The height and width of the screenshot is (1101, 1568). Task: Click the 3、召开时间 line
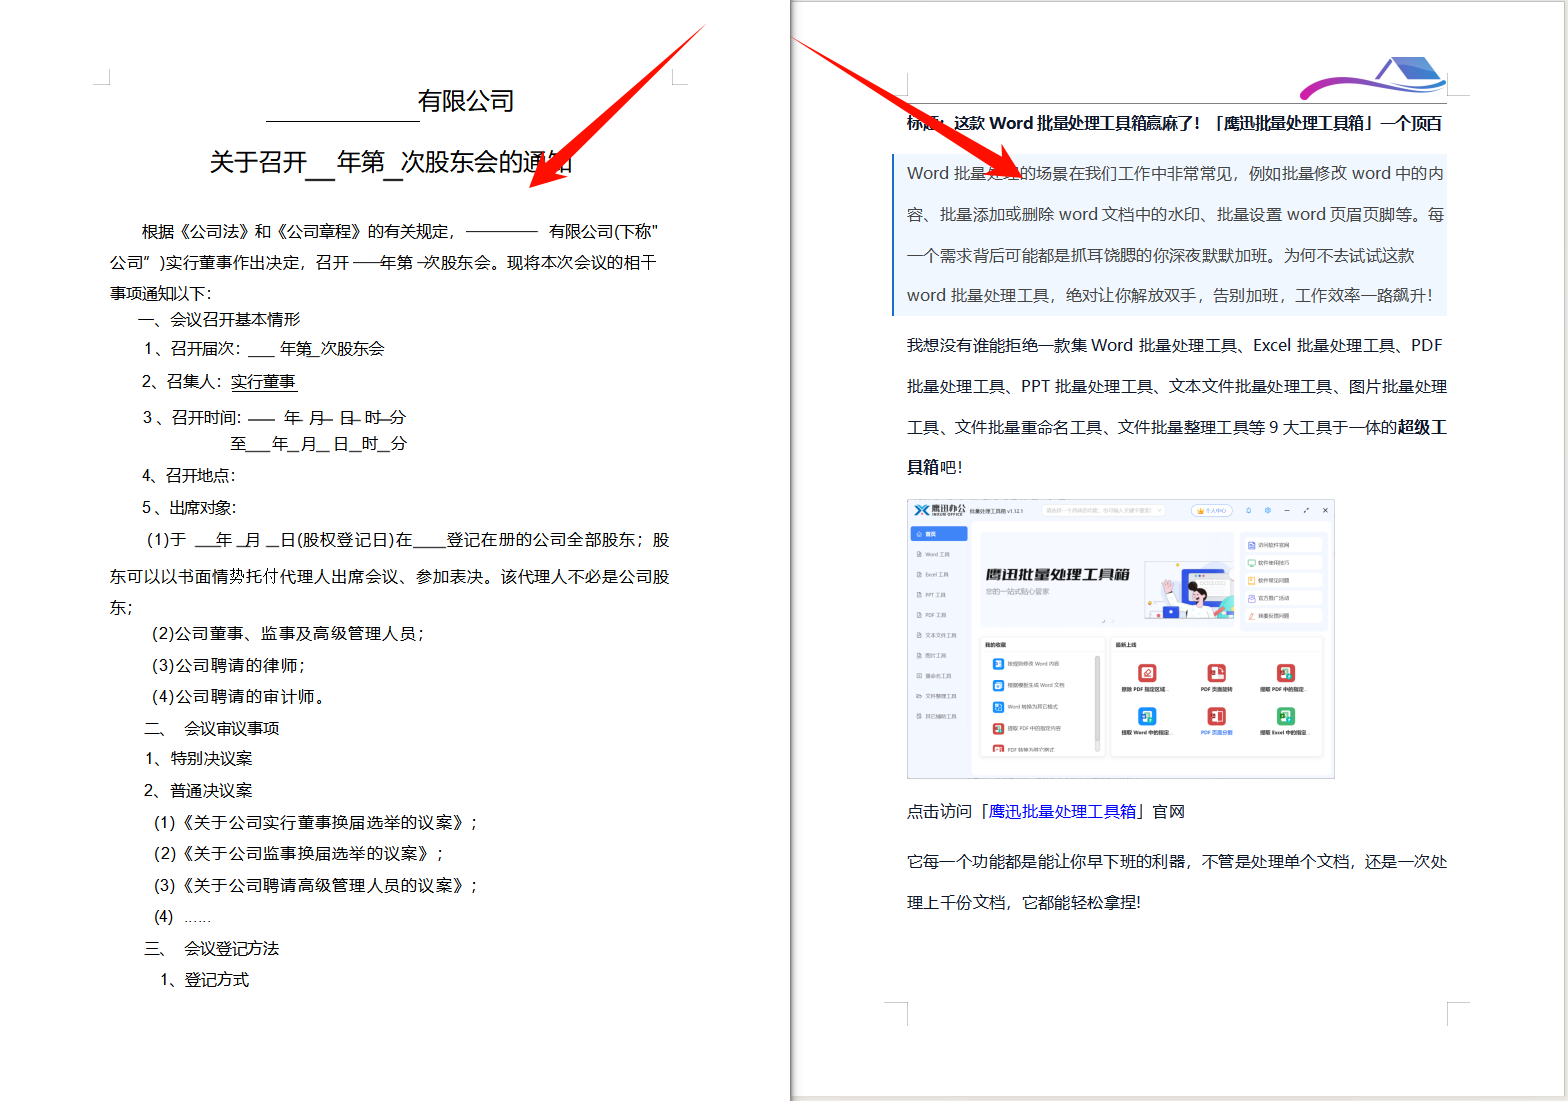274,418
